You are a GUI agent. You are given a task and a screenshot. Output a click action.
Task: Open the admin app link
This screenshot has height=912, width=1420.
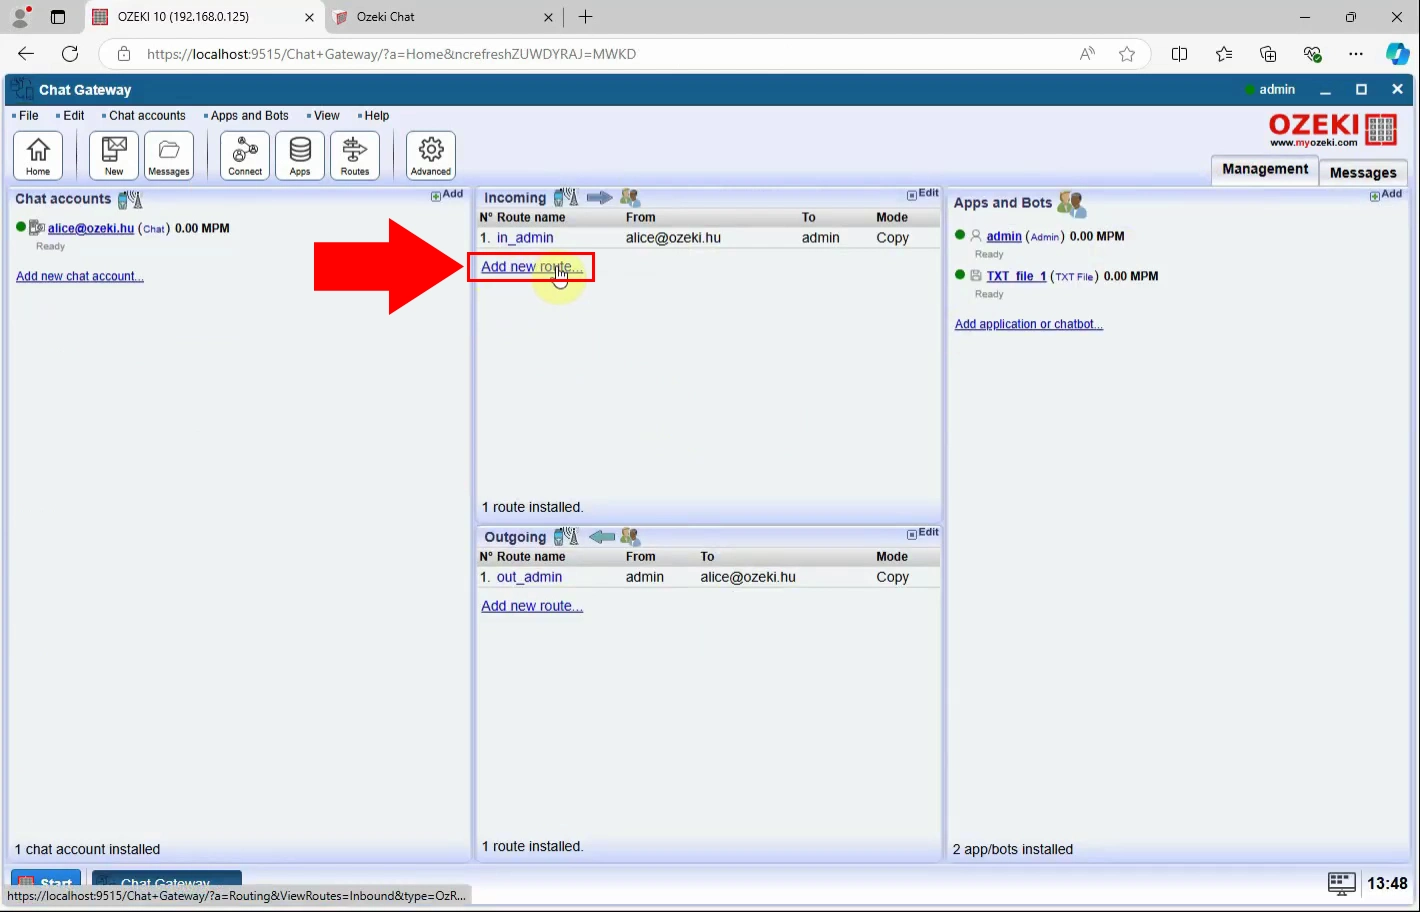(1004, 237)
